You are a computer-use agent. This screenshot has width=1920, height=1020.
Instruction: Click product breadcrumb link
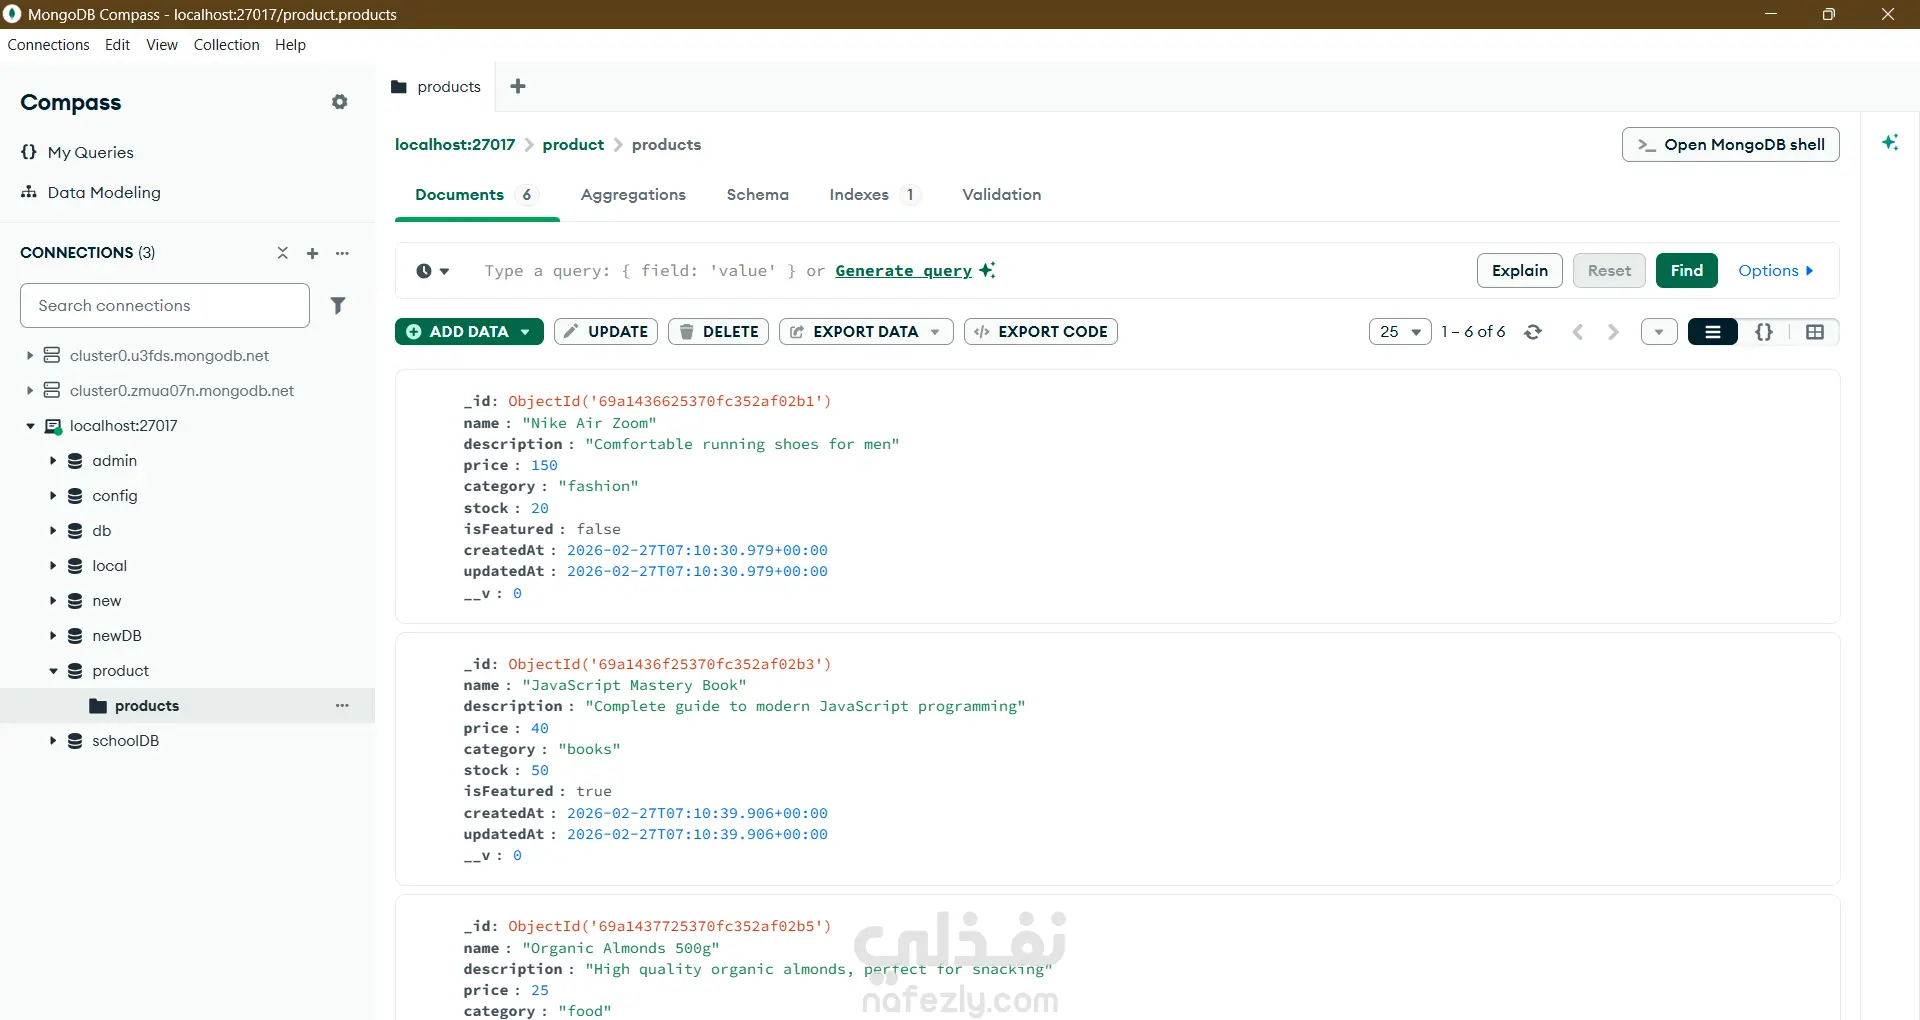pyautogui.click(x=573, y=145)
